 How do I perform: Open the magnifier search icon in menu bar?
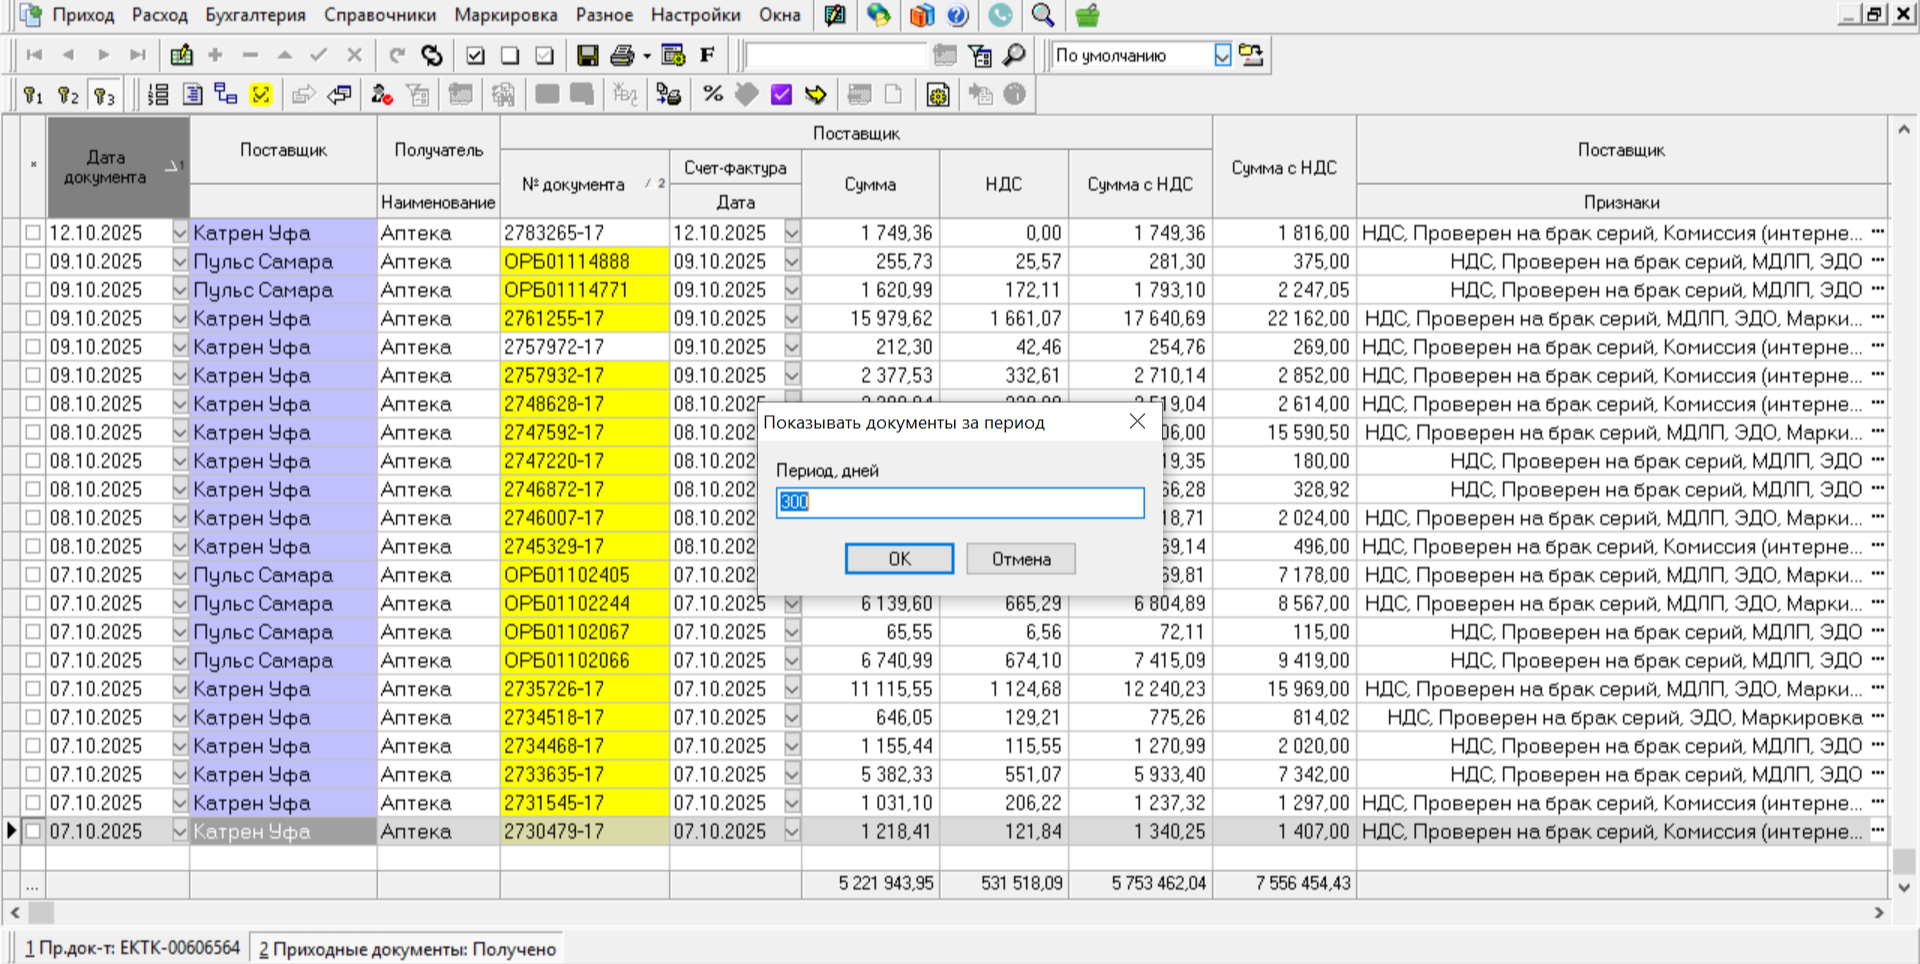point(1043,15)
